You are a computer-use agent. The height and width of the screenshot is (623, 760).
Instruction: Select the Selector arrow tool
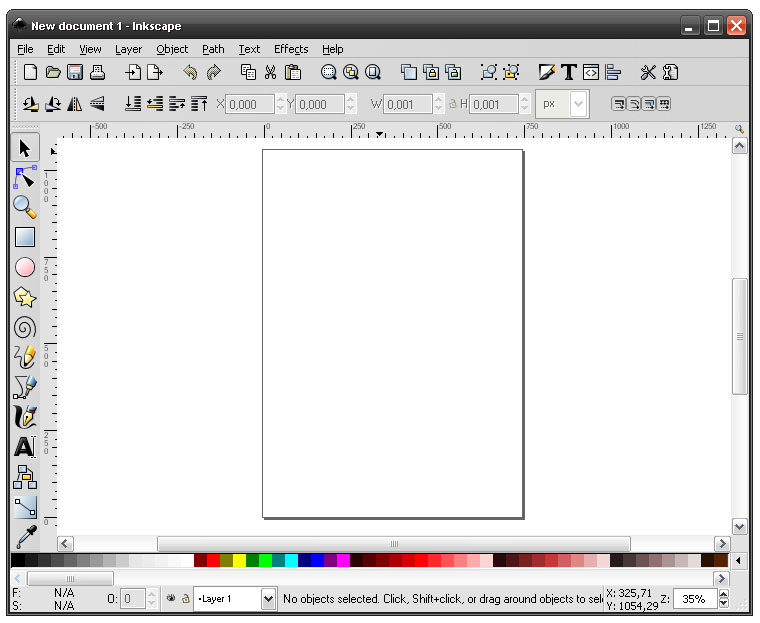coord(25,147)
